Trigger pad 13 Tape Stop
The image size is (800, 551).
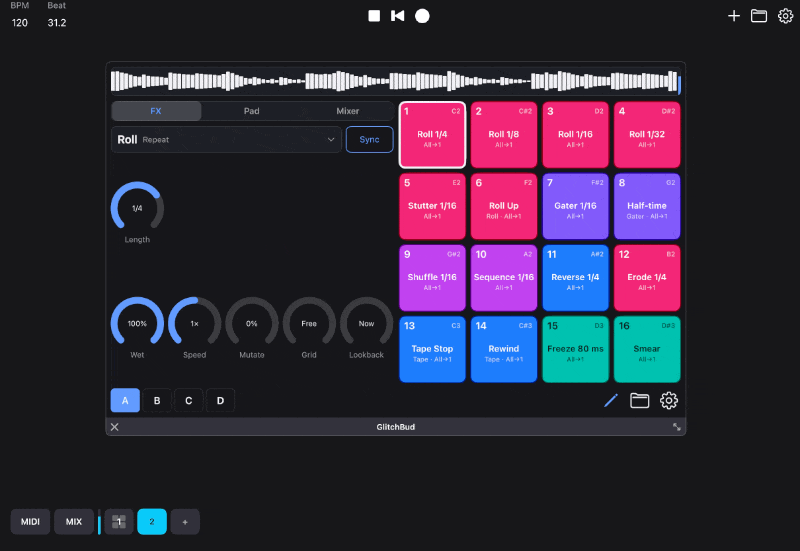(x=432, y=349)
